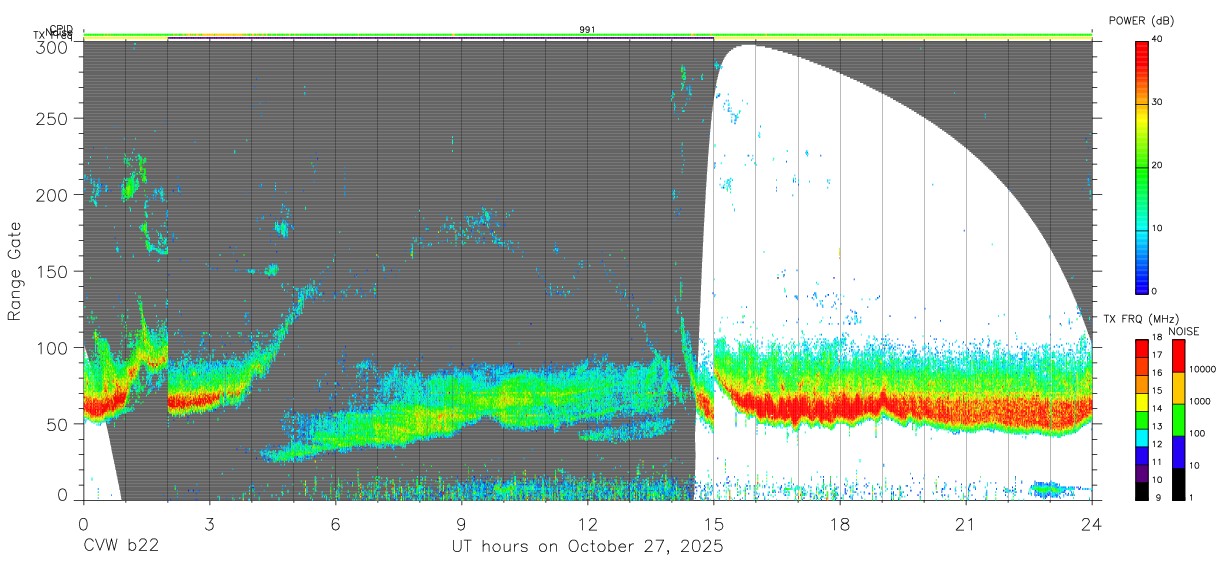Click the 100 noise scale label
1228x567 pixels.
point(1199,433)
